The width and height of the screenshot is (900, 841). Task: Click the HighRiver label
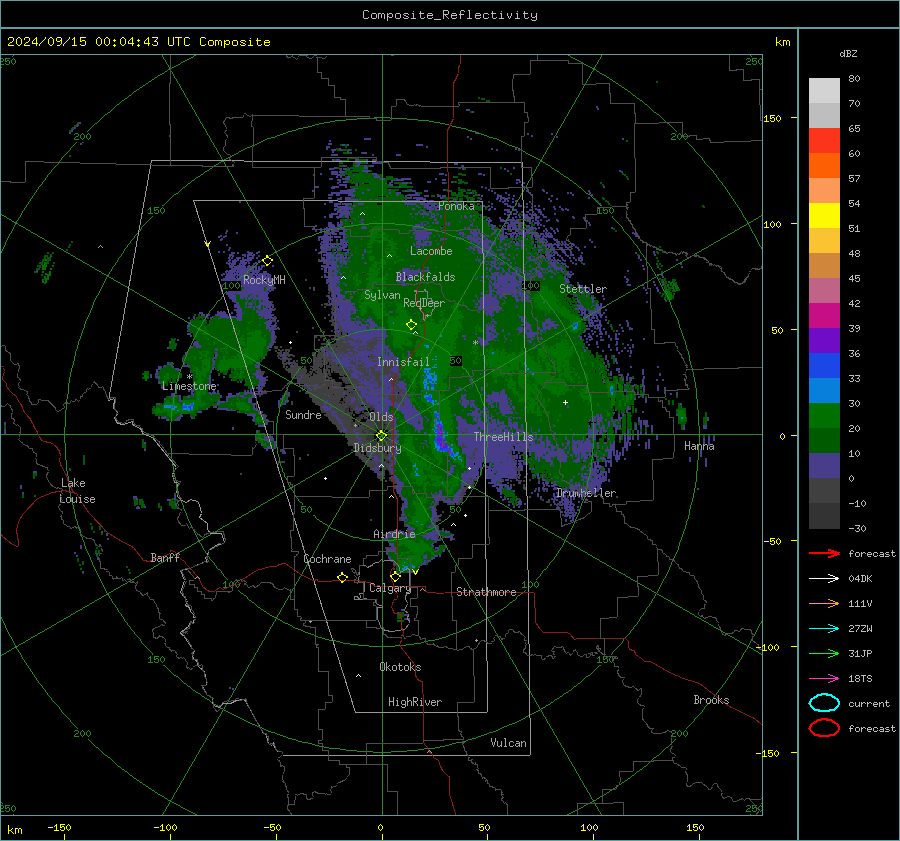tap(415, 702)
